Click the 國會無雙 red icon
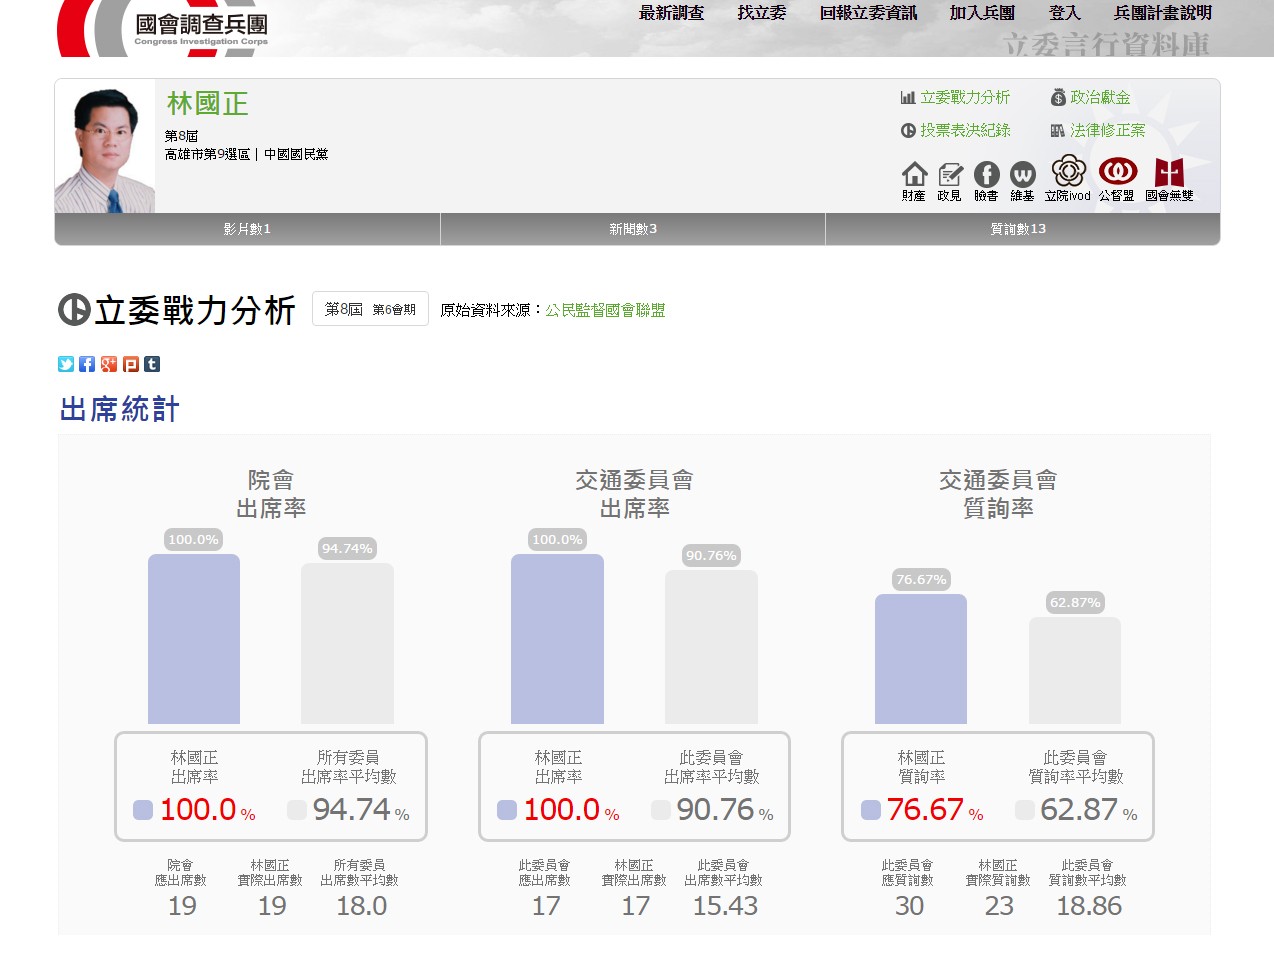This screenshot has width=1274, height=970. [x=1169, y=173]
